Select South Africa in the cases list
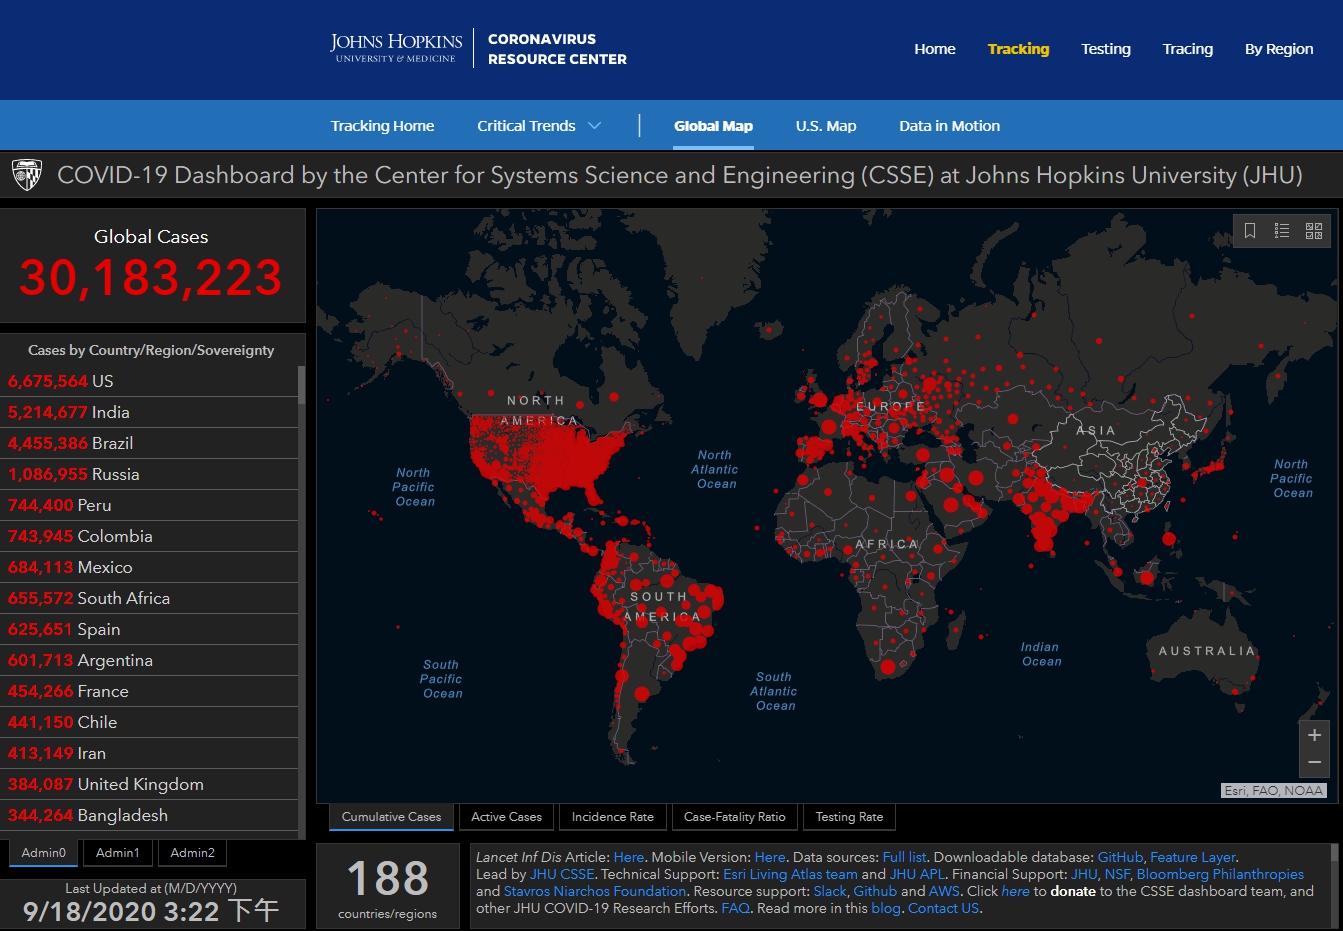Viewport: 1343px width, 931px height. click(x=149, y=598)
